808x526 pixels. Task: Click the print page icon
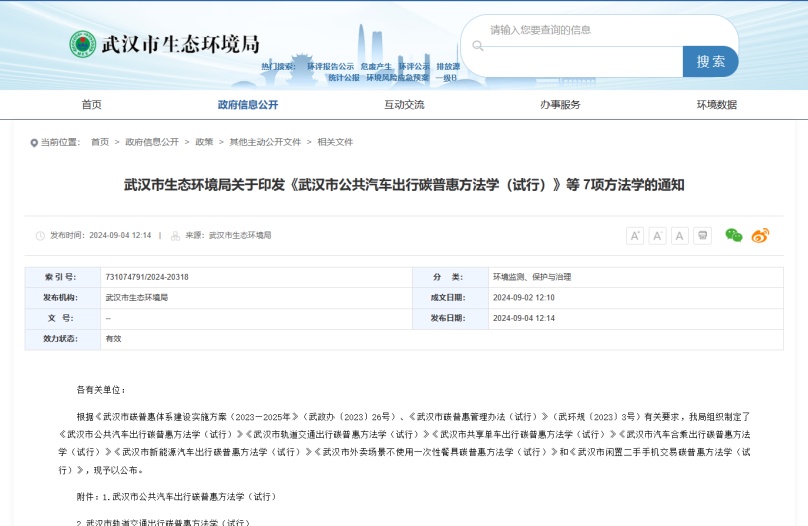click(x=703, y=236)
